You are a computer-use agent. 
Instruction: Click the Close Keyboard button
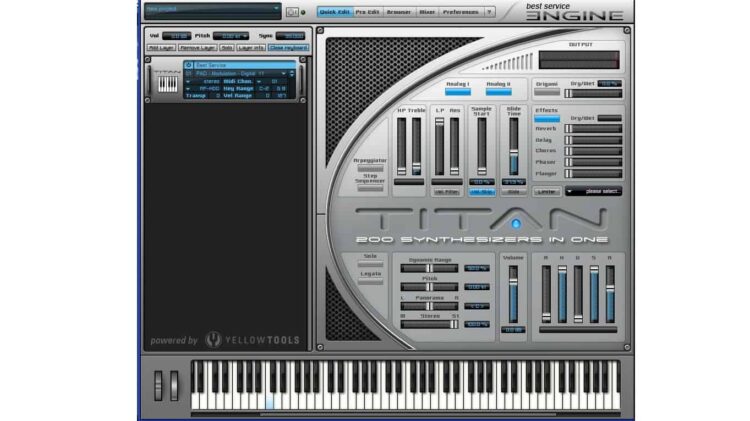288,48
